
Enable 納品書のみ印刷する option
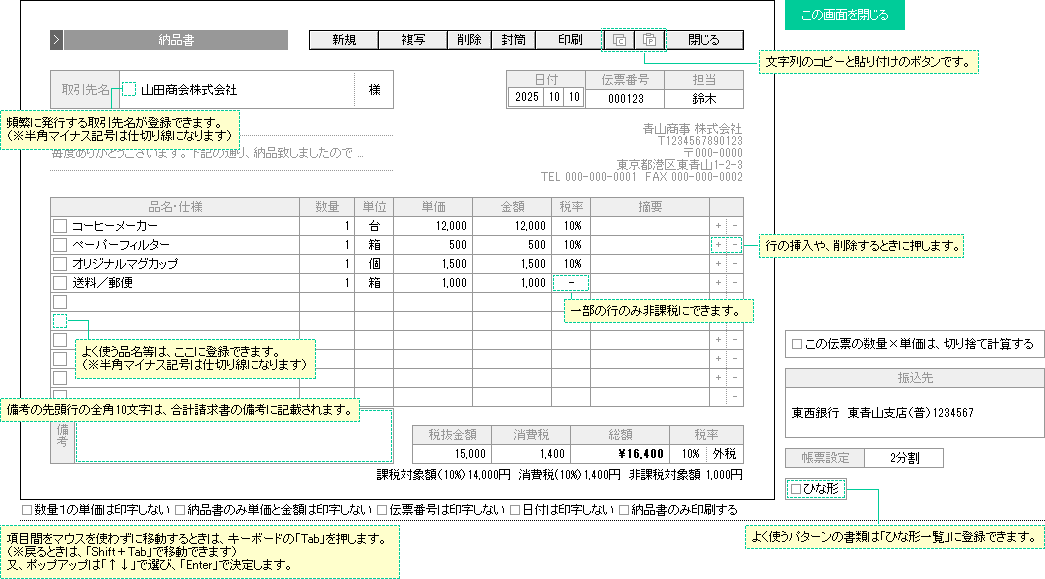pos(624,510)
